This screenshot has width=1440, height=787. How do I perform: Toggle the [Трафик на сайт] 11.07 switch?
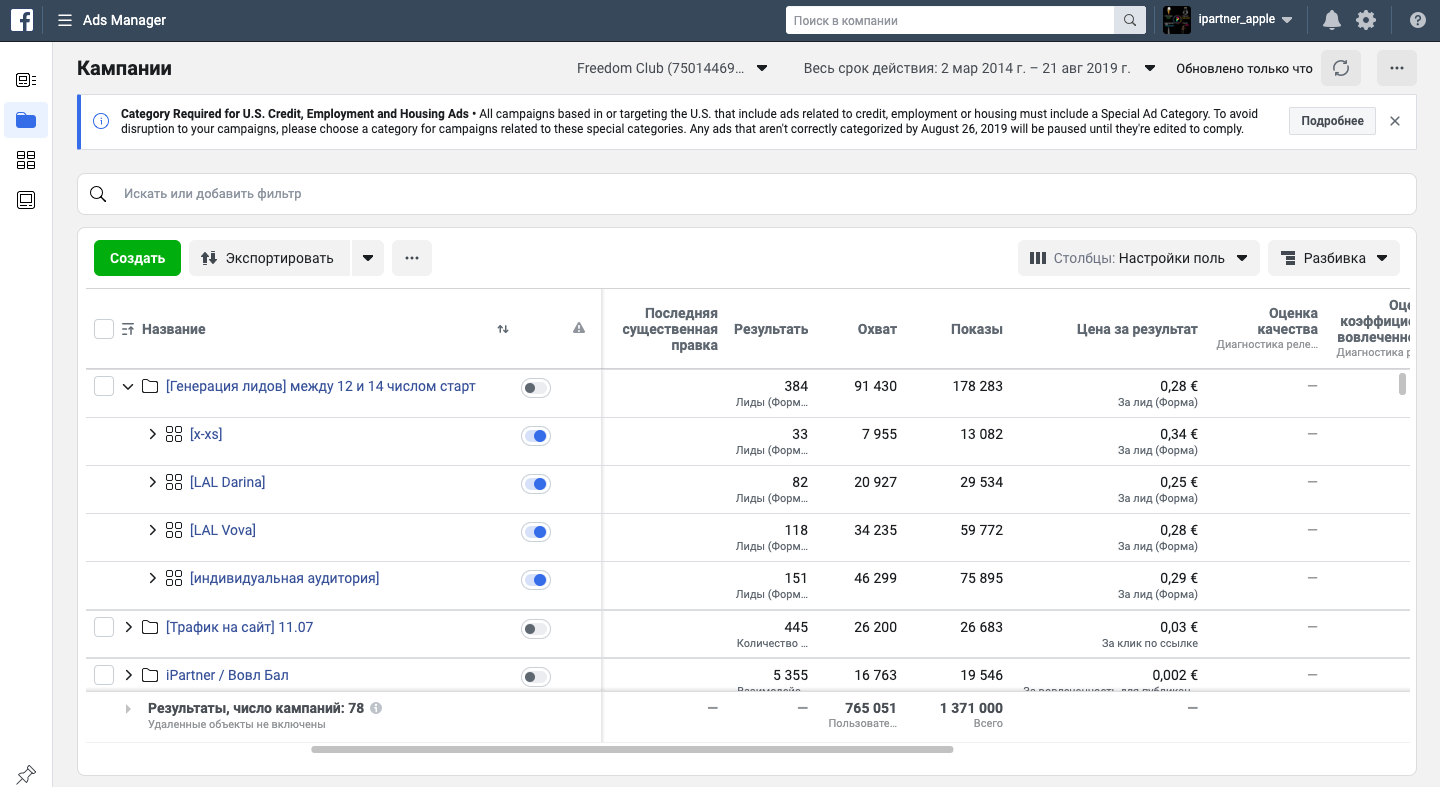pos(536,629)
